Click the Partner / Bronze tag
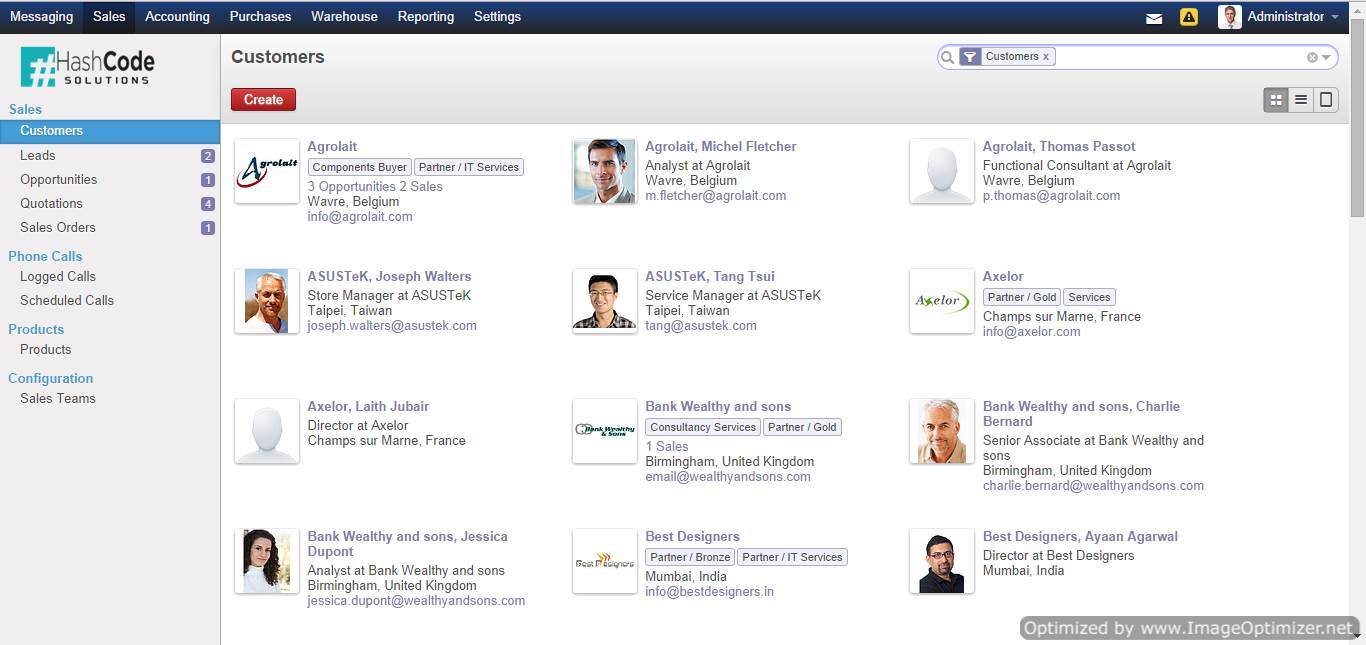 690,557
